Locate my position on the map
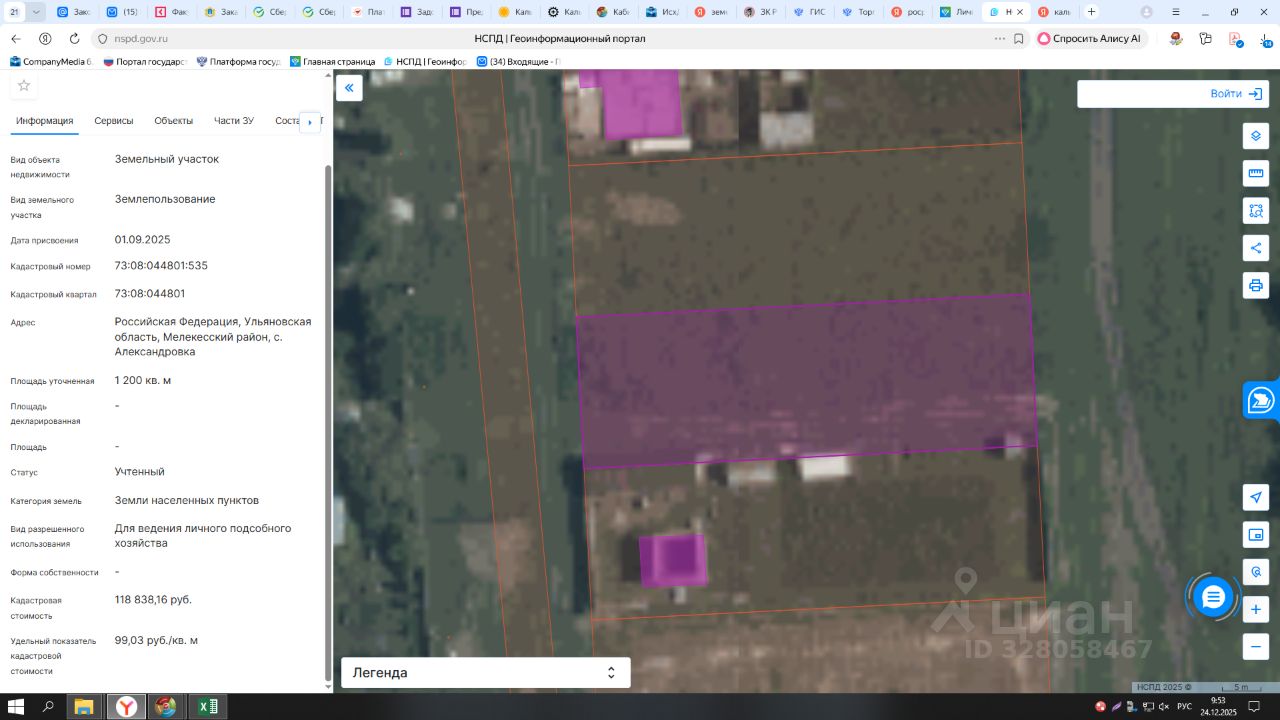Viewport: 1280px width, 720px height. click(1256, 497)
